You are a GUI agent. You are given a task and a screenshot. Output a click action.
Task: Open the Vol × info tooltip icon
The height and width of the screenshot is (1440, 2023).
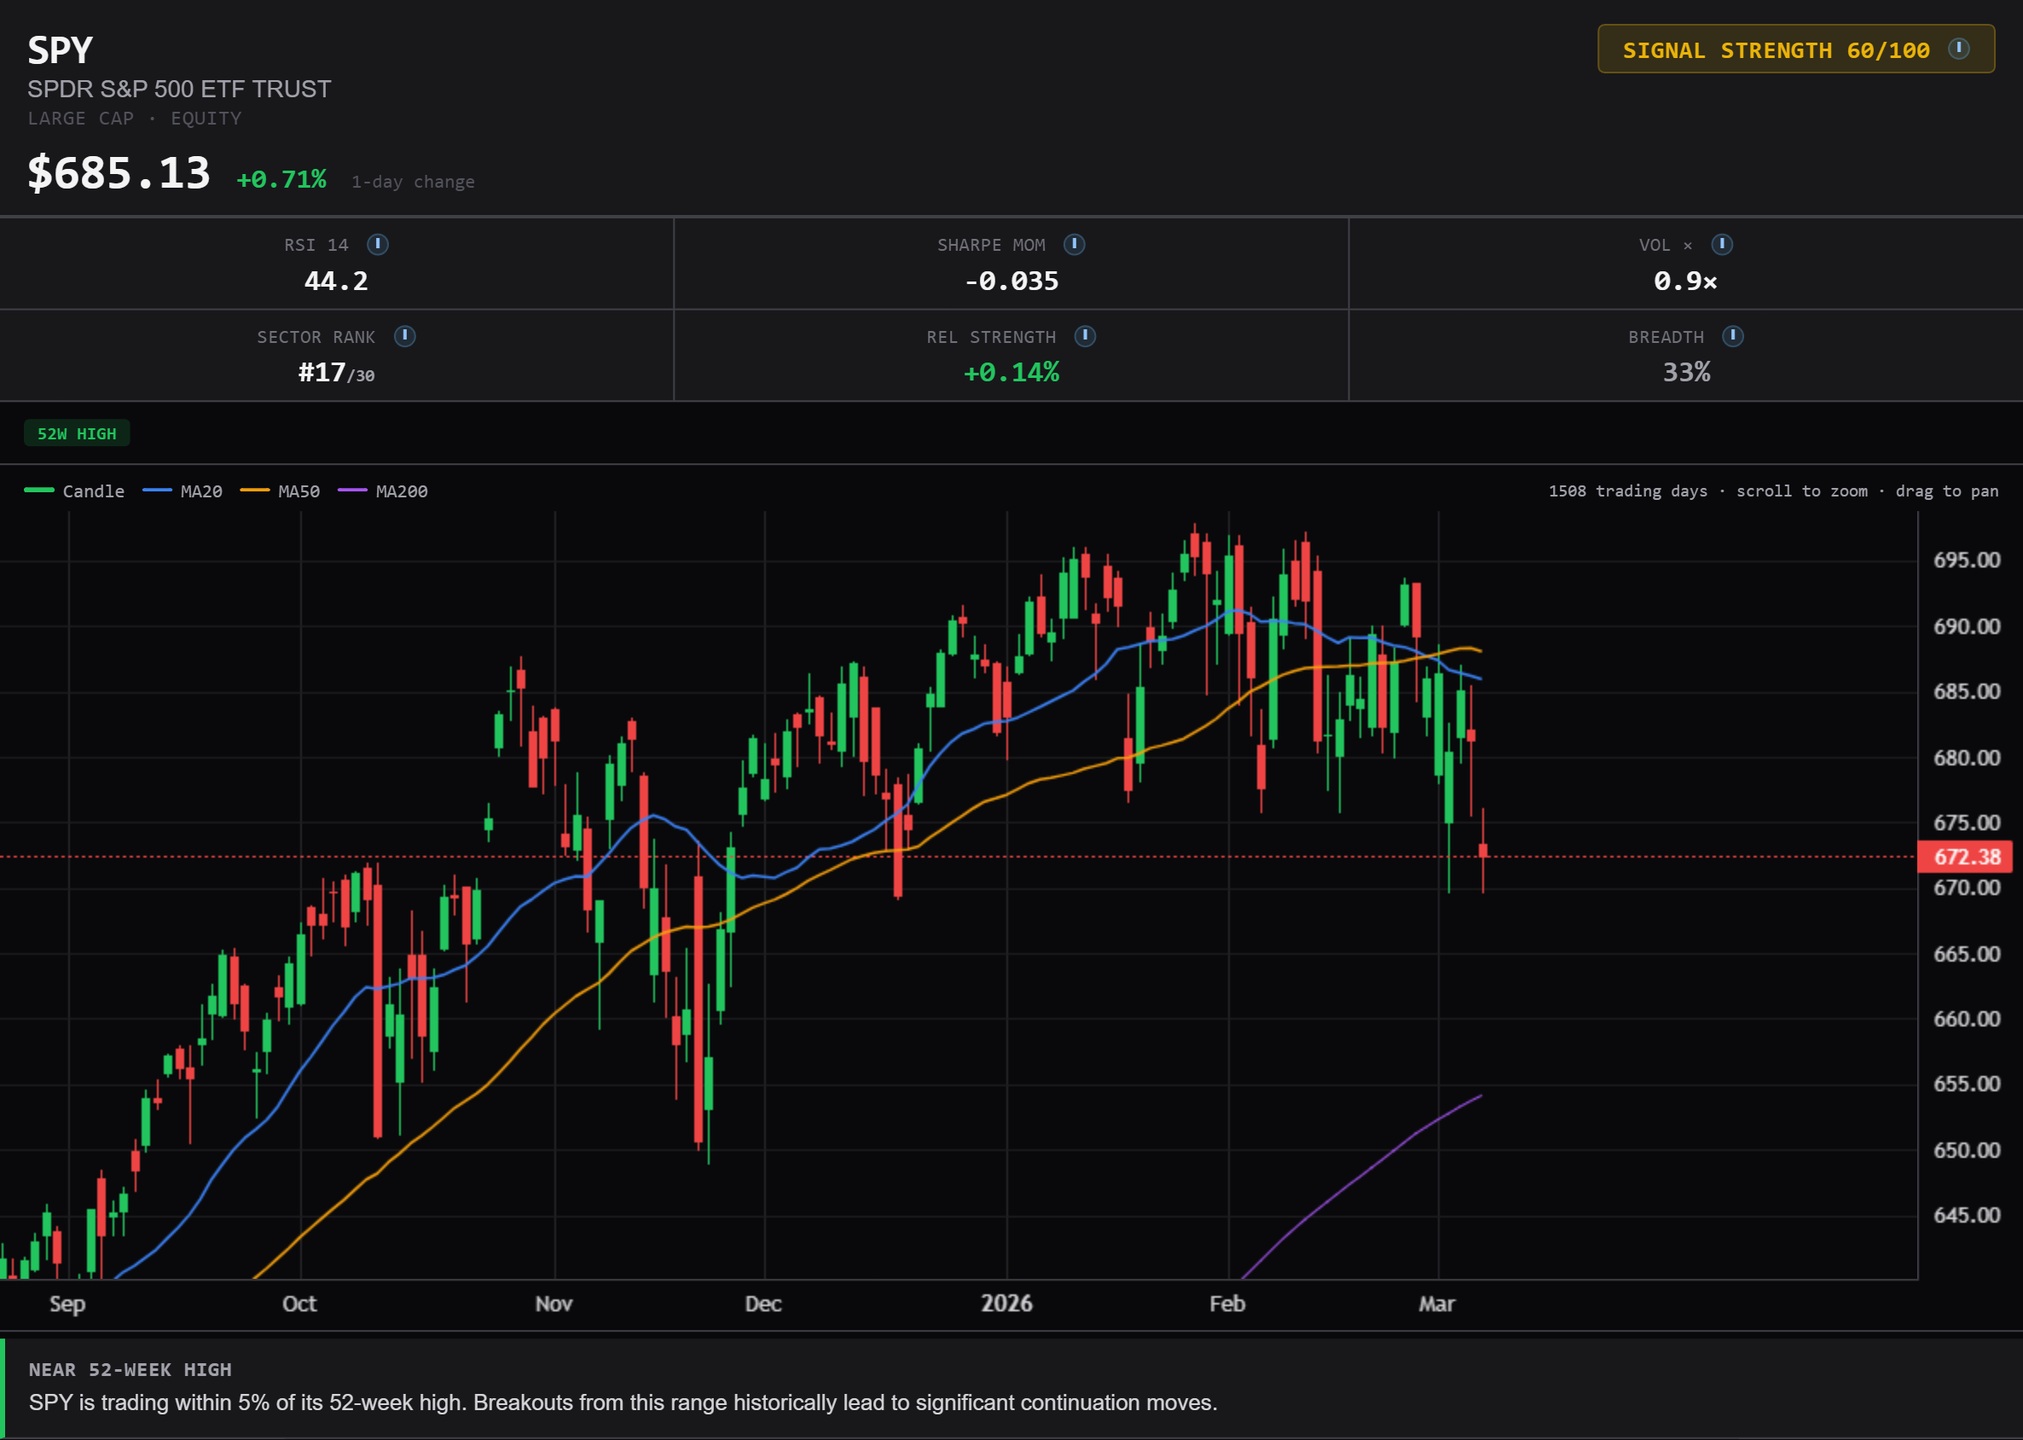(x=1722, y=244)
